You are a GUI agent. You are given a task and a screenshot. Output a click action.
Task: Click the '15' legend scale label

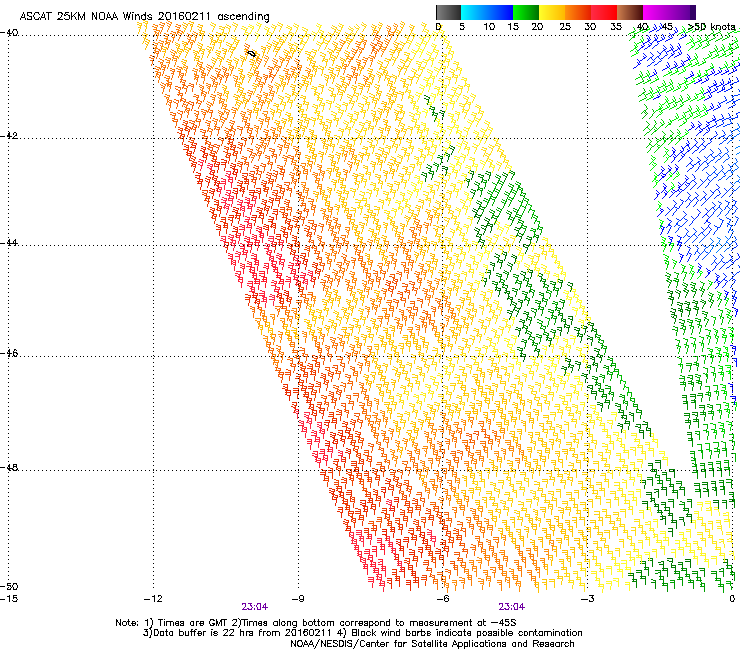[x=513, y=27]
